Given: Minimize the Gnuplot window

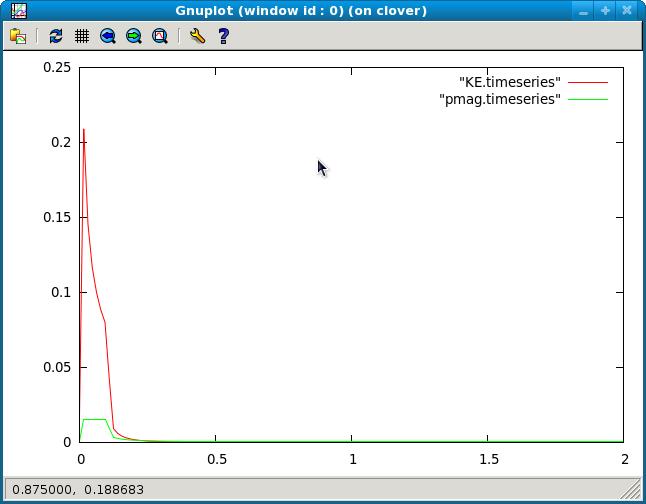Looking at the screenshot, I should click(583, 11).
